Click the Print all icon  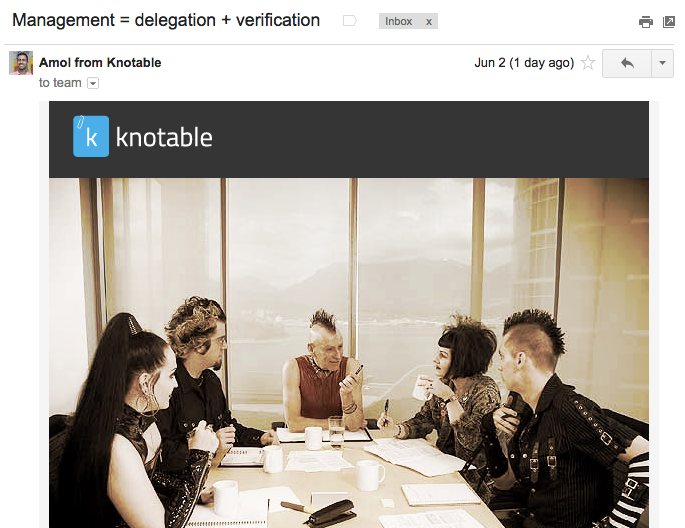click(x=645, y=22)
